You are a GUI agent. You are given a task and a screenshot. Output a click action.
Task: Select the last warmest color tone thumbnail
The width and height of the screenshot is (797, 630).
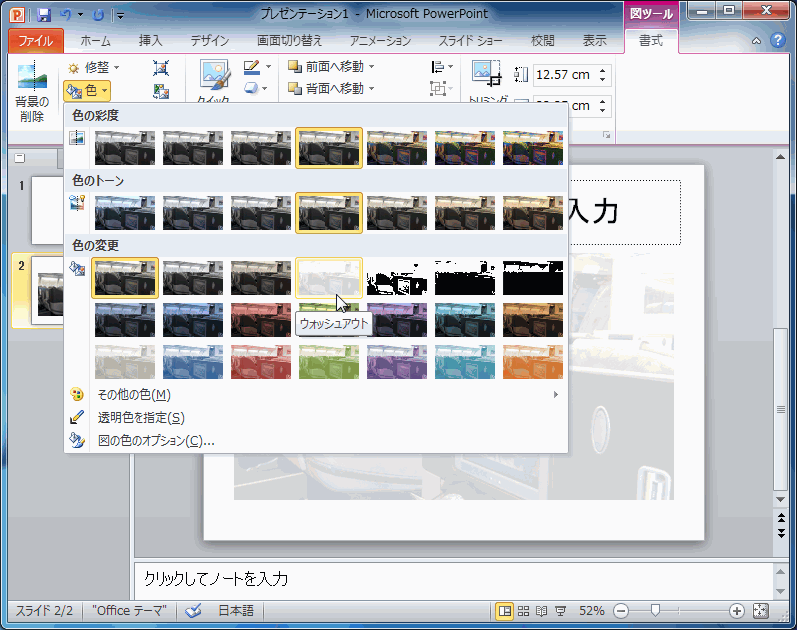[533, 213]
